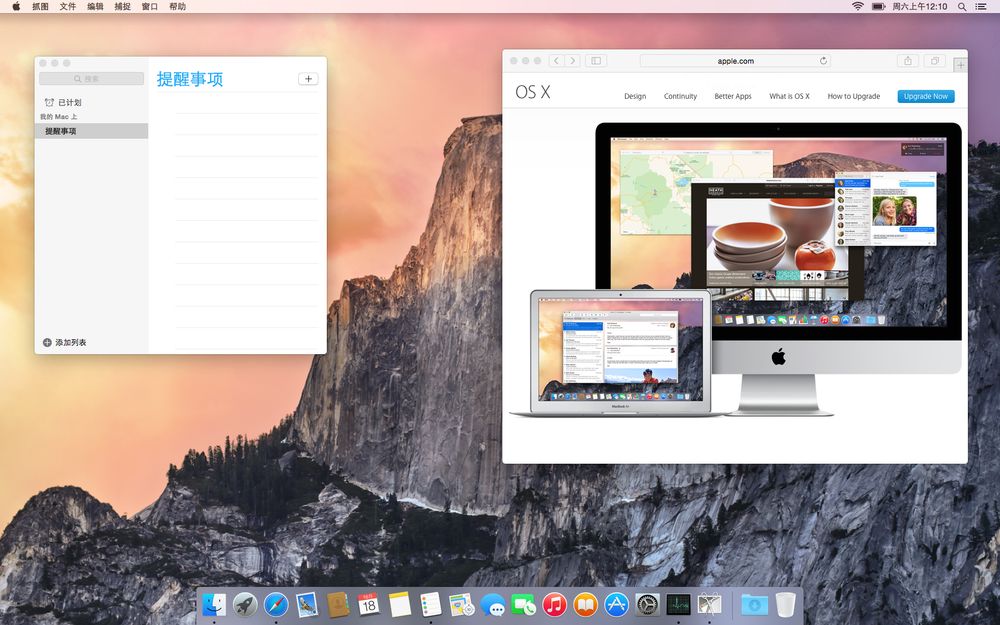Viewport: 1000px width, 625px height.
Task: Open Activity Monitor from the Dock
Action: (678, 605)
